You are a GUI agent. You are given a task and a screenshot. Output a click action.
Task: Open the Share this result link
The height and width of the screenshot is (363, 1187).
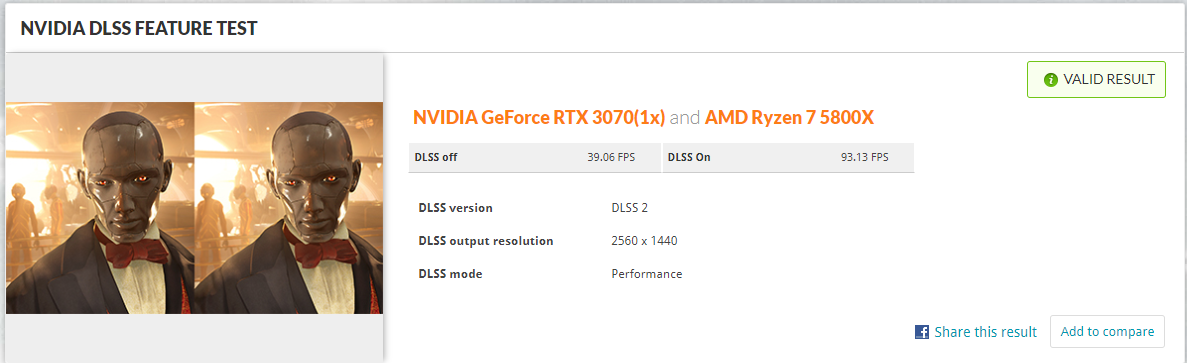985,332
